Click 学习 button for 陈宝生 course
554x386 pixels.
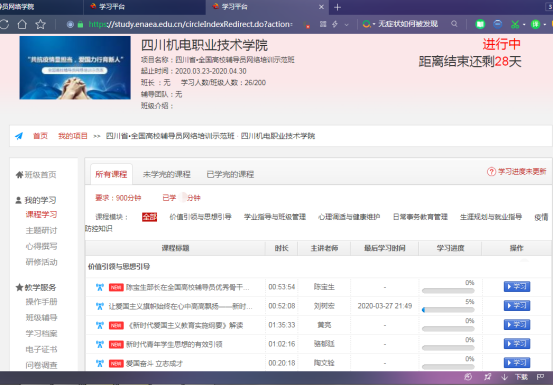click(x=517, y=286)
